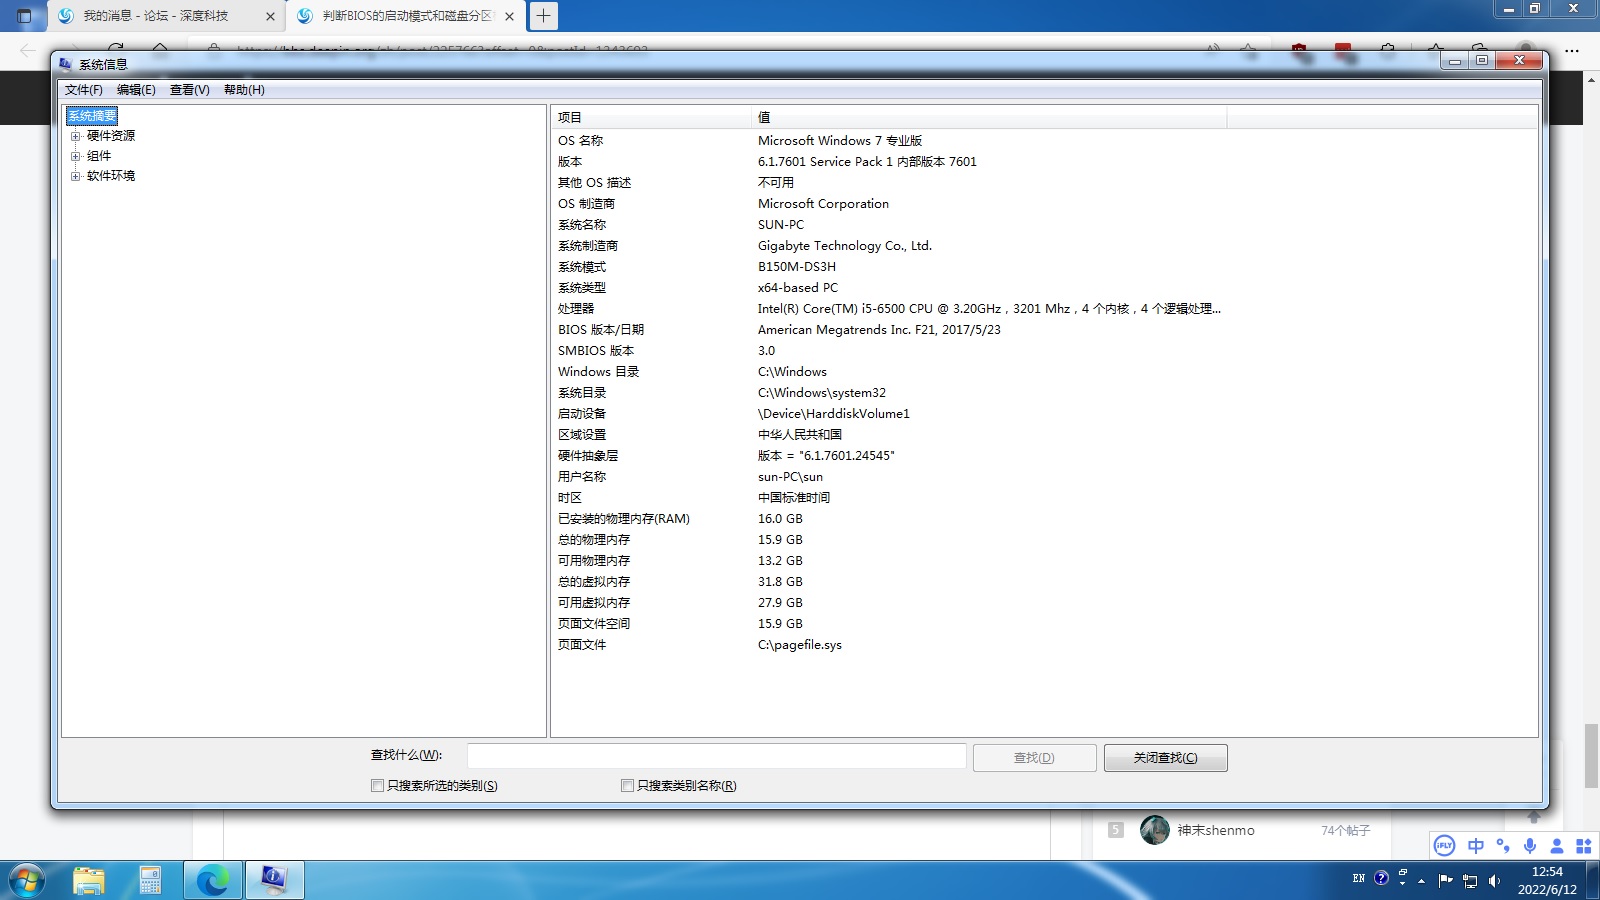Open the network tray icon
The width and height of the screenshot is (1600, 900).
point(1470,881)
